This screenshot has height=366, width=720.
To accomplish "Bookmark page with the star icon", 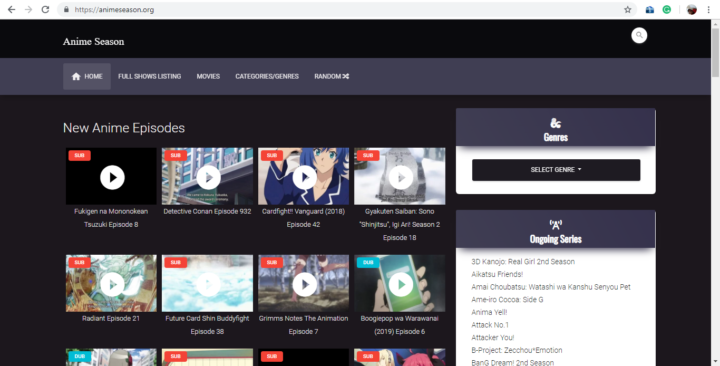I will (627, 10).
